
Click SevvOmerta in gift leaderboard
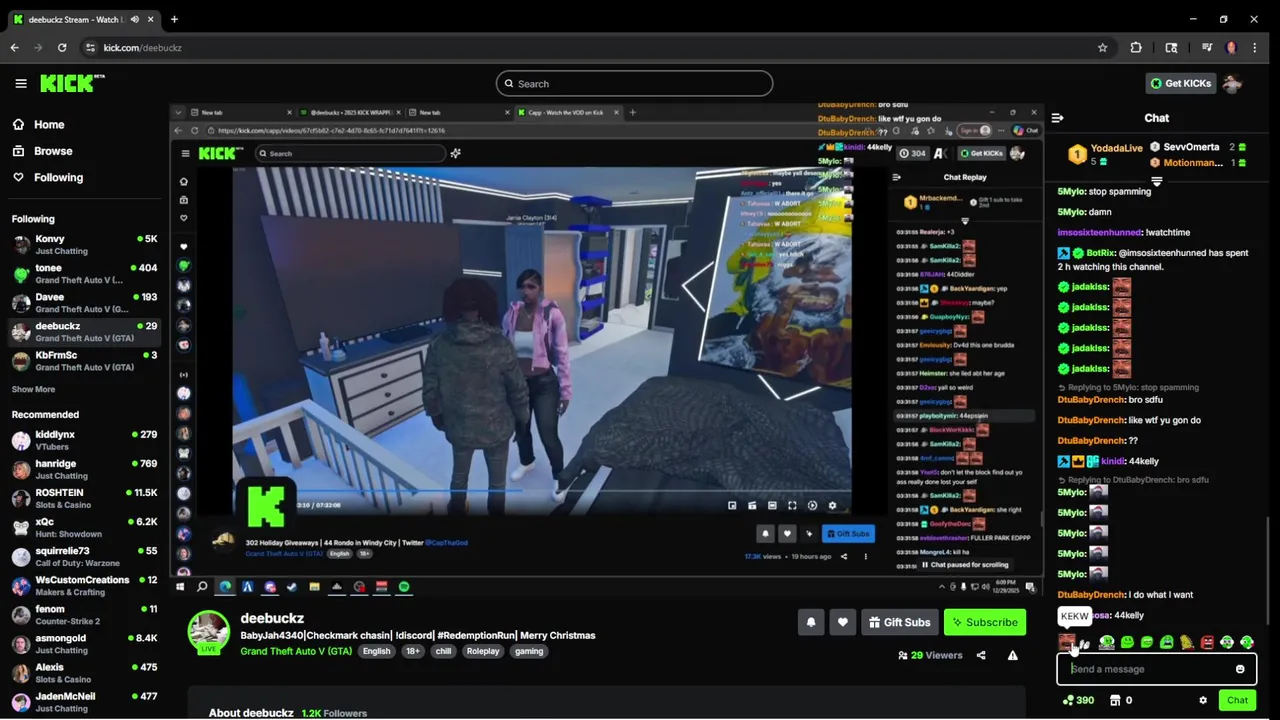(x=1191, y=148)
